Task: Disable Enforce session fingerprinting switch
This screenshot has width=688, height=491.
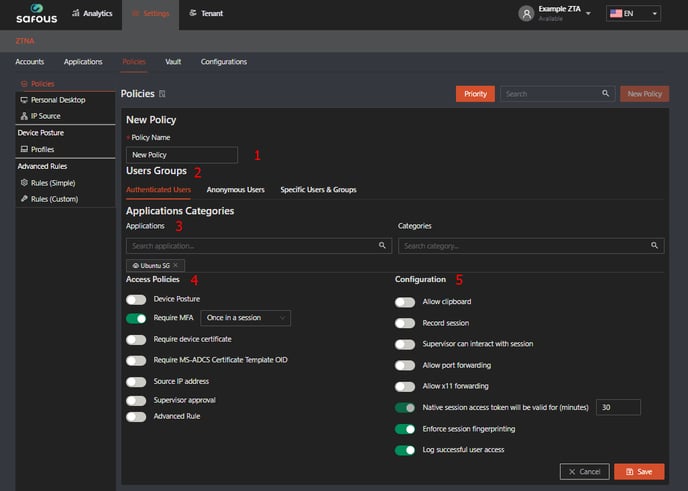Action: pos(405,429)
